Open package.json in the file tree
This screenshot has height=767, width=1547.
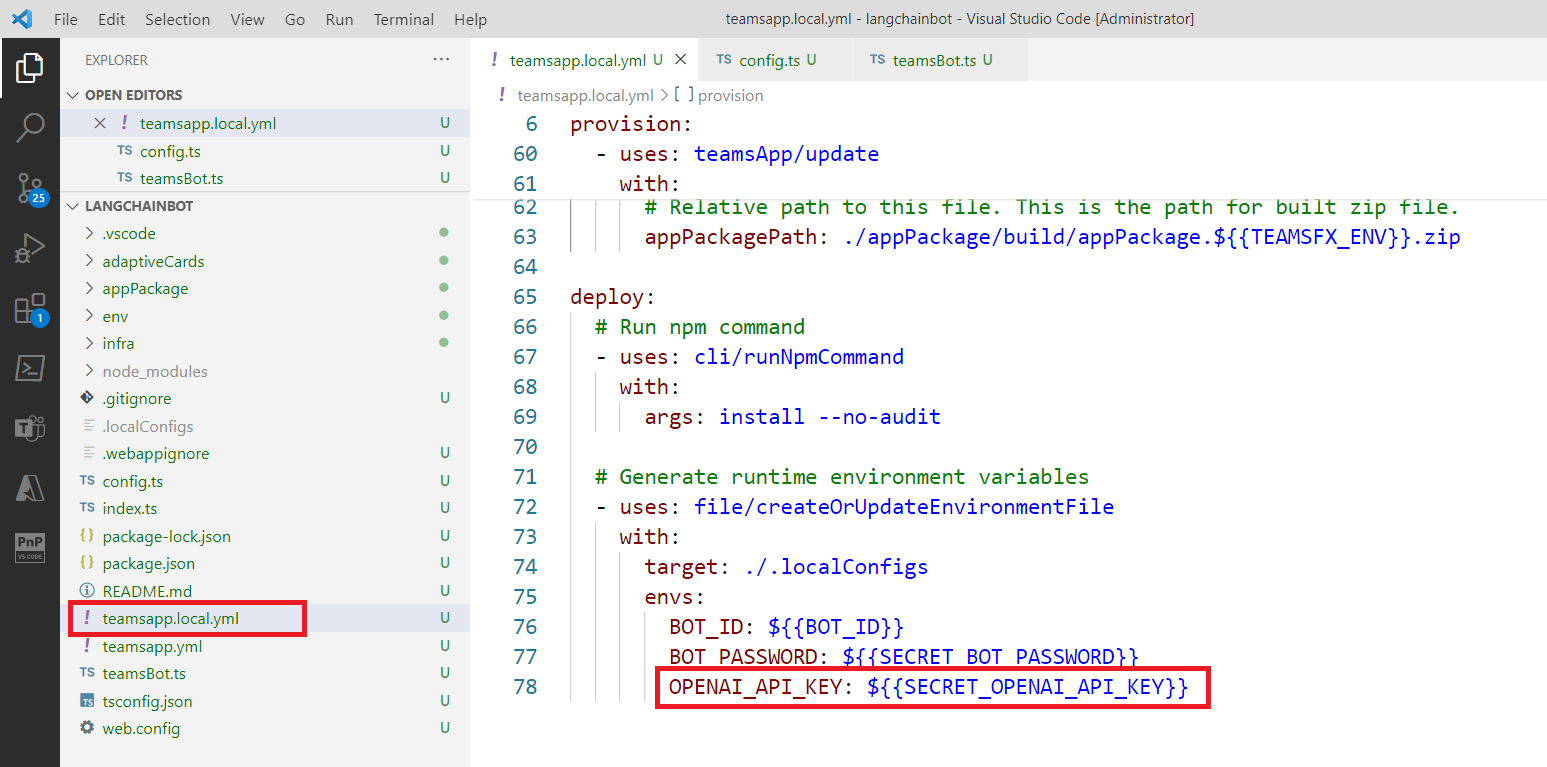coord(148,564)
